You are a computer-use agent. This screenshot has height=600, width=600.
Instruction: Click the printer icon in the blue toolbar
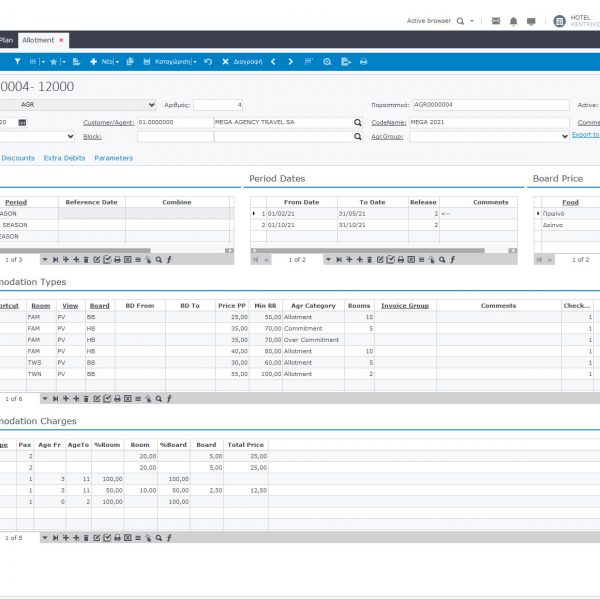click(x=364, y=62)
